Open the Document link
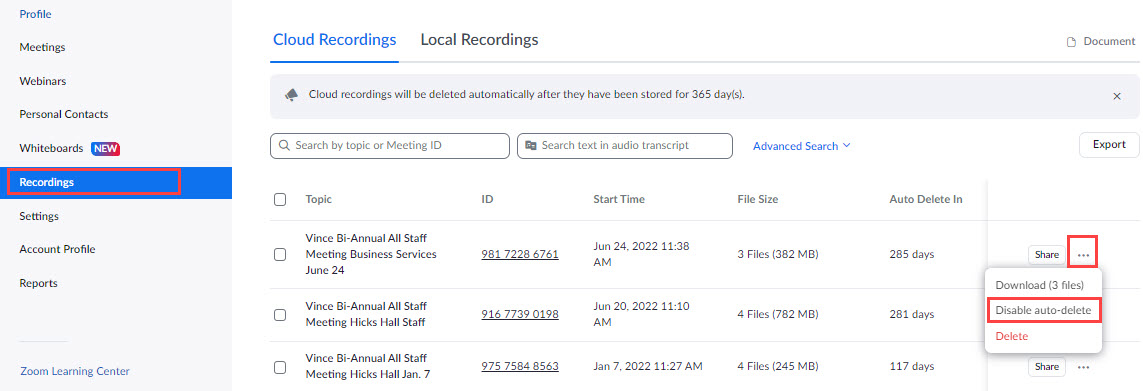The width and height of the screenshot is (1143, 391). [x=1109, y=42]
